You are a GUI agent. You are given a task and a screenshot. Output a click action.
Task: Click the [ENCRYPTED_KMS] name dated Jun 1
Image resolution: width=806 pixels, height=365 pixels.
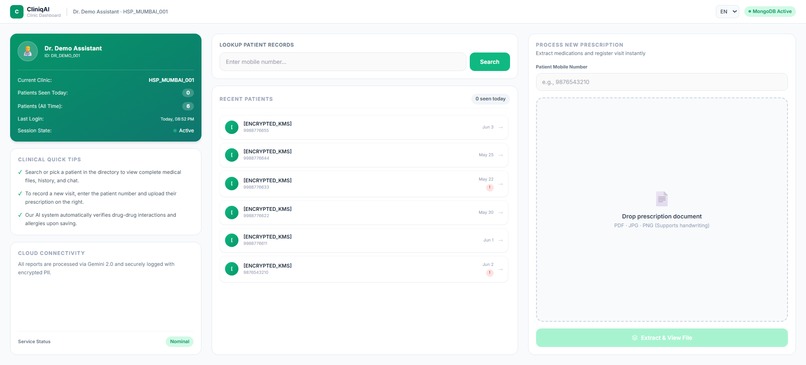pos(267,237)
